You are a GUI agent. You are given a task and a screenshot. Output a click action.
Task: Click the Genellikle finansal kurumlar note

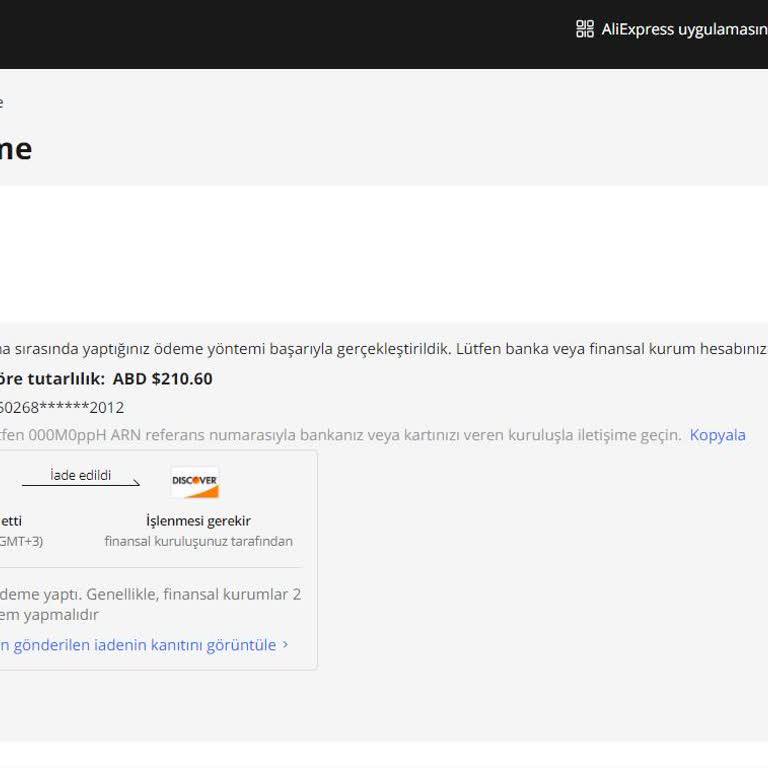tap(150, 604)
